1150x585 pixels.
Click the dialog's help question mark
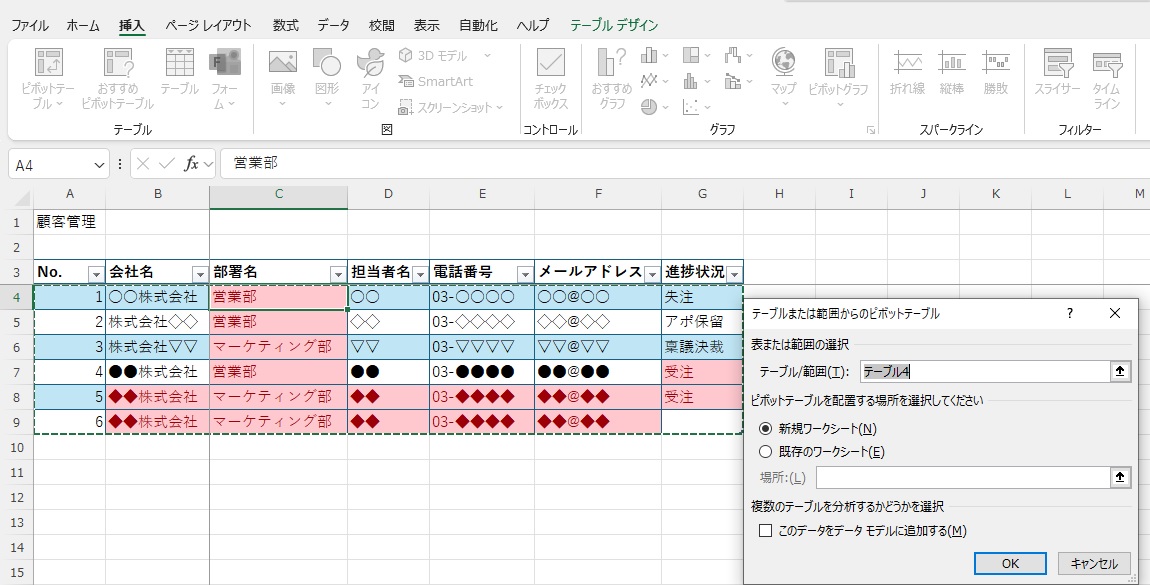(1069, 313)
